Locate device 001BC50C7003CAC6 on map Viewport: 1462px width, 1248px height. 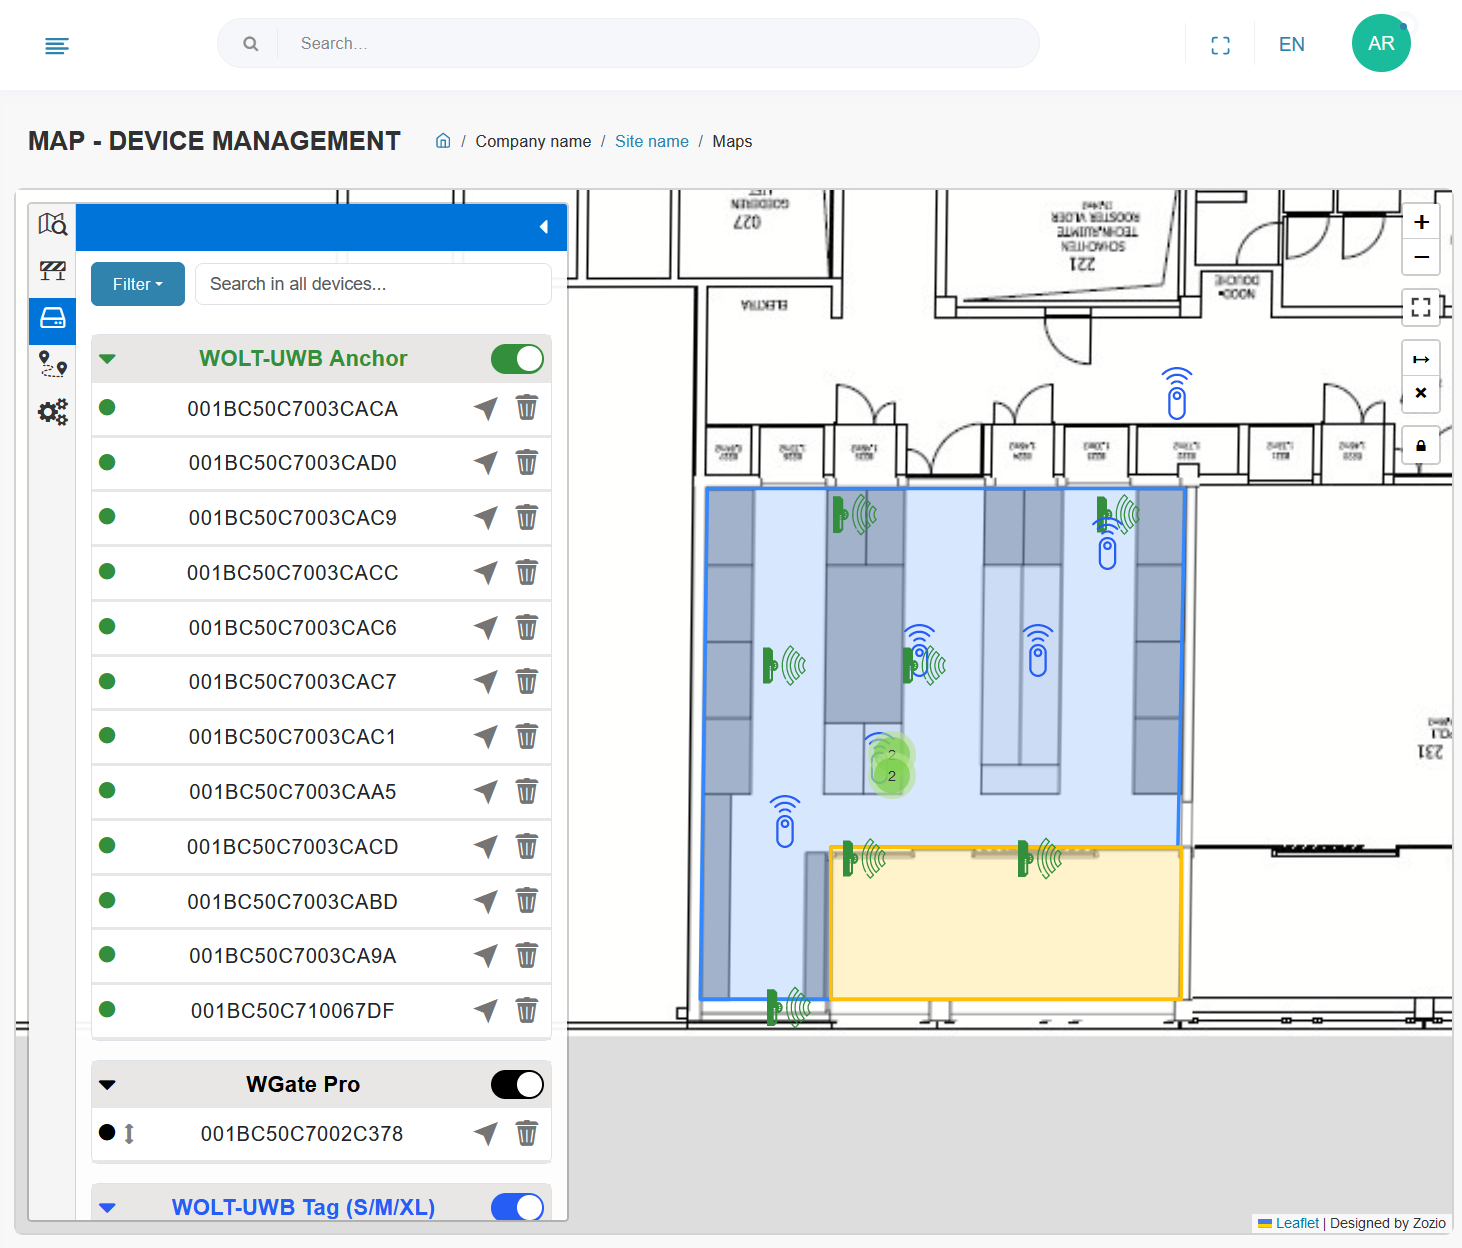tap(486, 628)
